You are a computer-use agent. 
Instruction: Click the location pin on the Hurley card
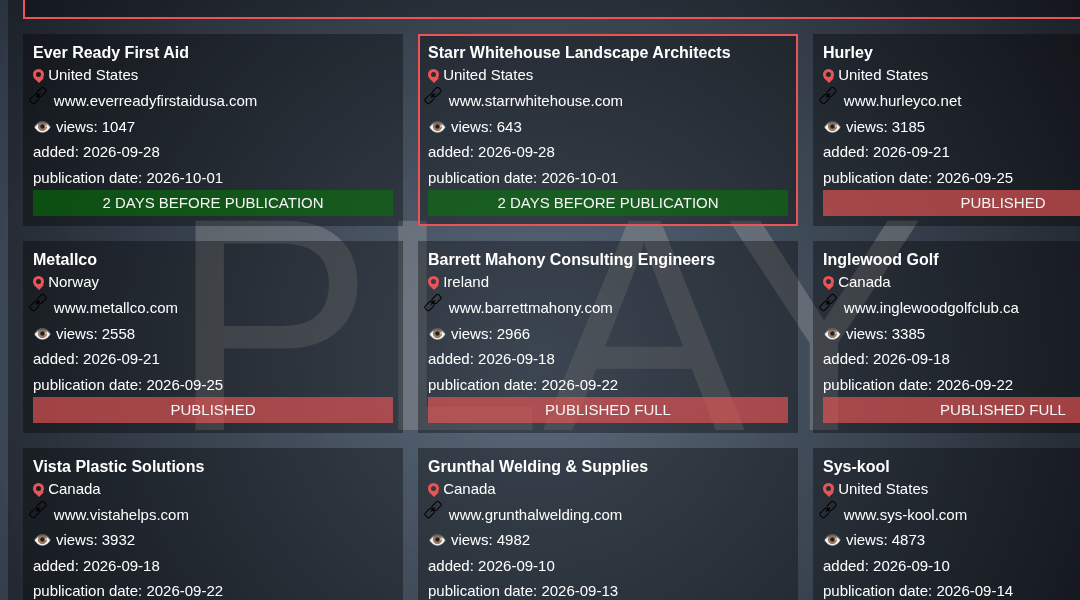click(829, 76)
